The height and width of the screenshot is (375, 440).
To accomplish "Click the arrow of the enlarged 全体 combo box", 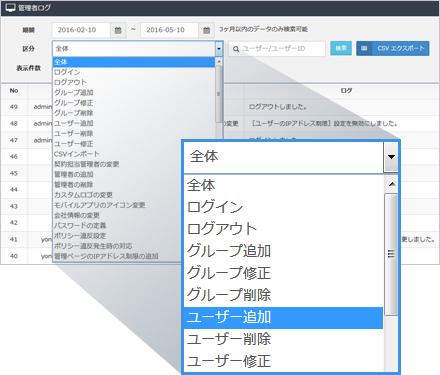I will [391, 157].
